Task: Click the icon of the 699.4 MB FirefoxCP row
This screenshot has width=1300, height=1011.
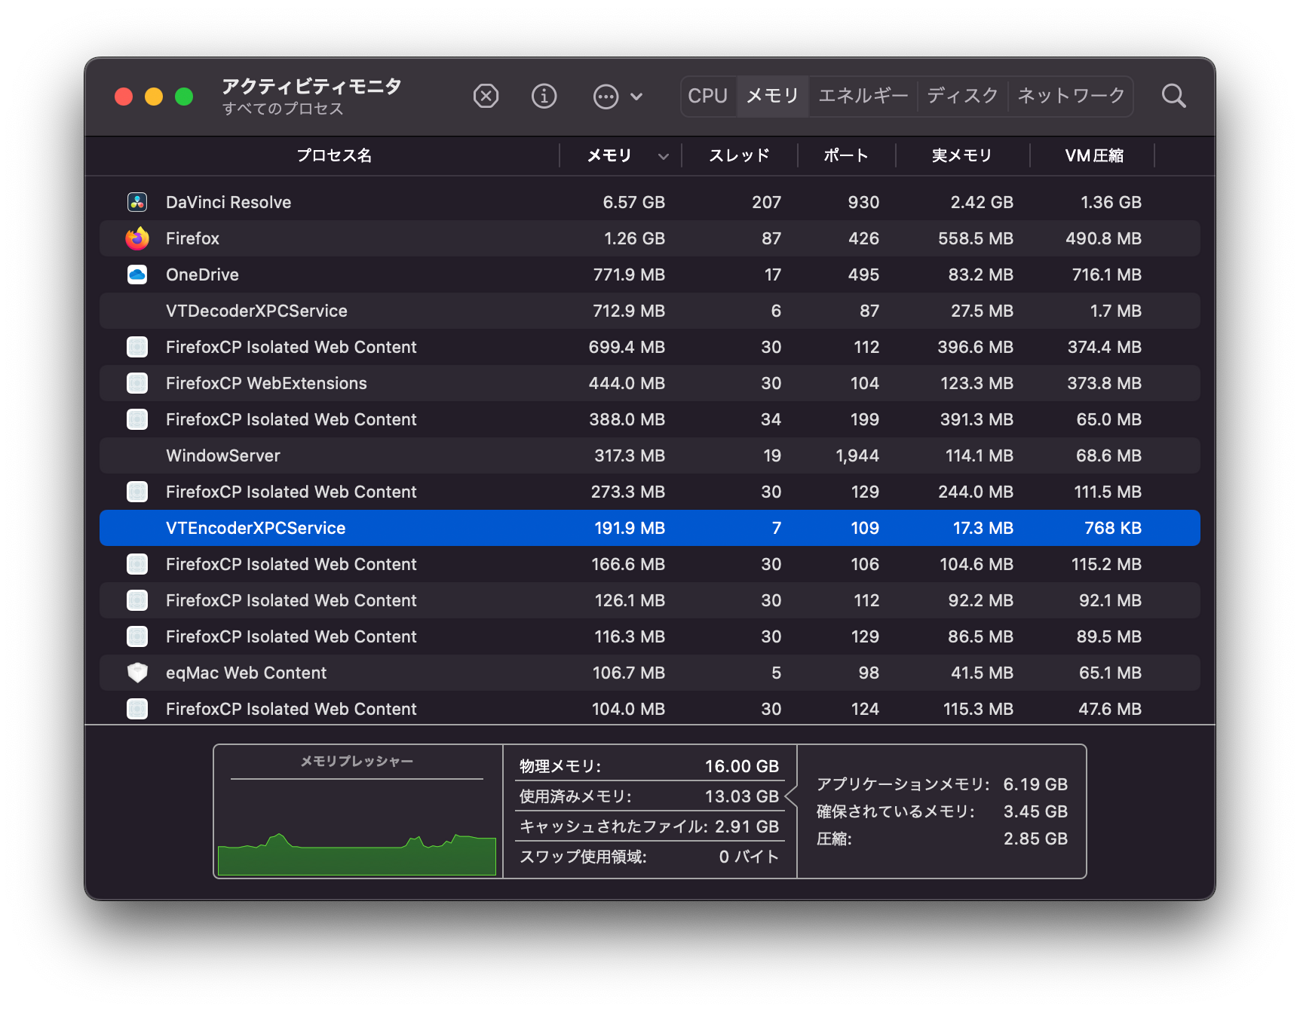Action: pos(137,347)
